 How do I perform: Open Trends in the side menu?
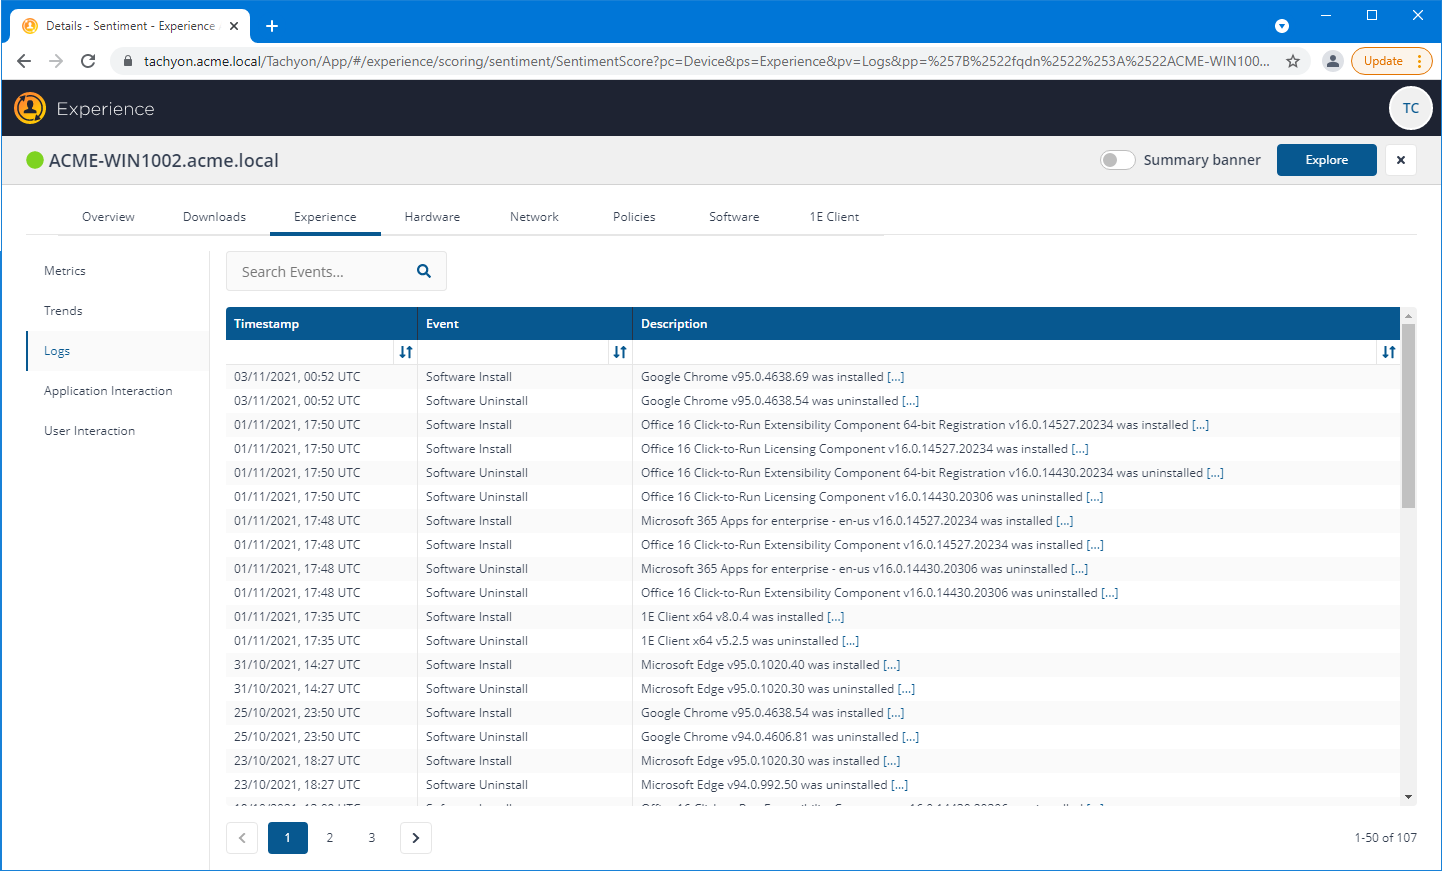[63, 311]
